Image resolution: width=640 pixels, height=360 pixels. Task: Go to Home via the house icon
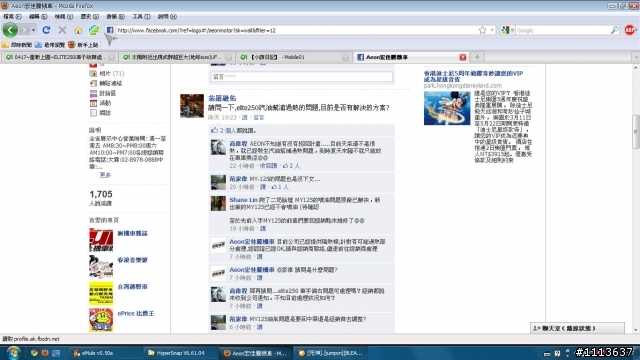[x=78, y=30]
